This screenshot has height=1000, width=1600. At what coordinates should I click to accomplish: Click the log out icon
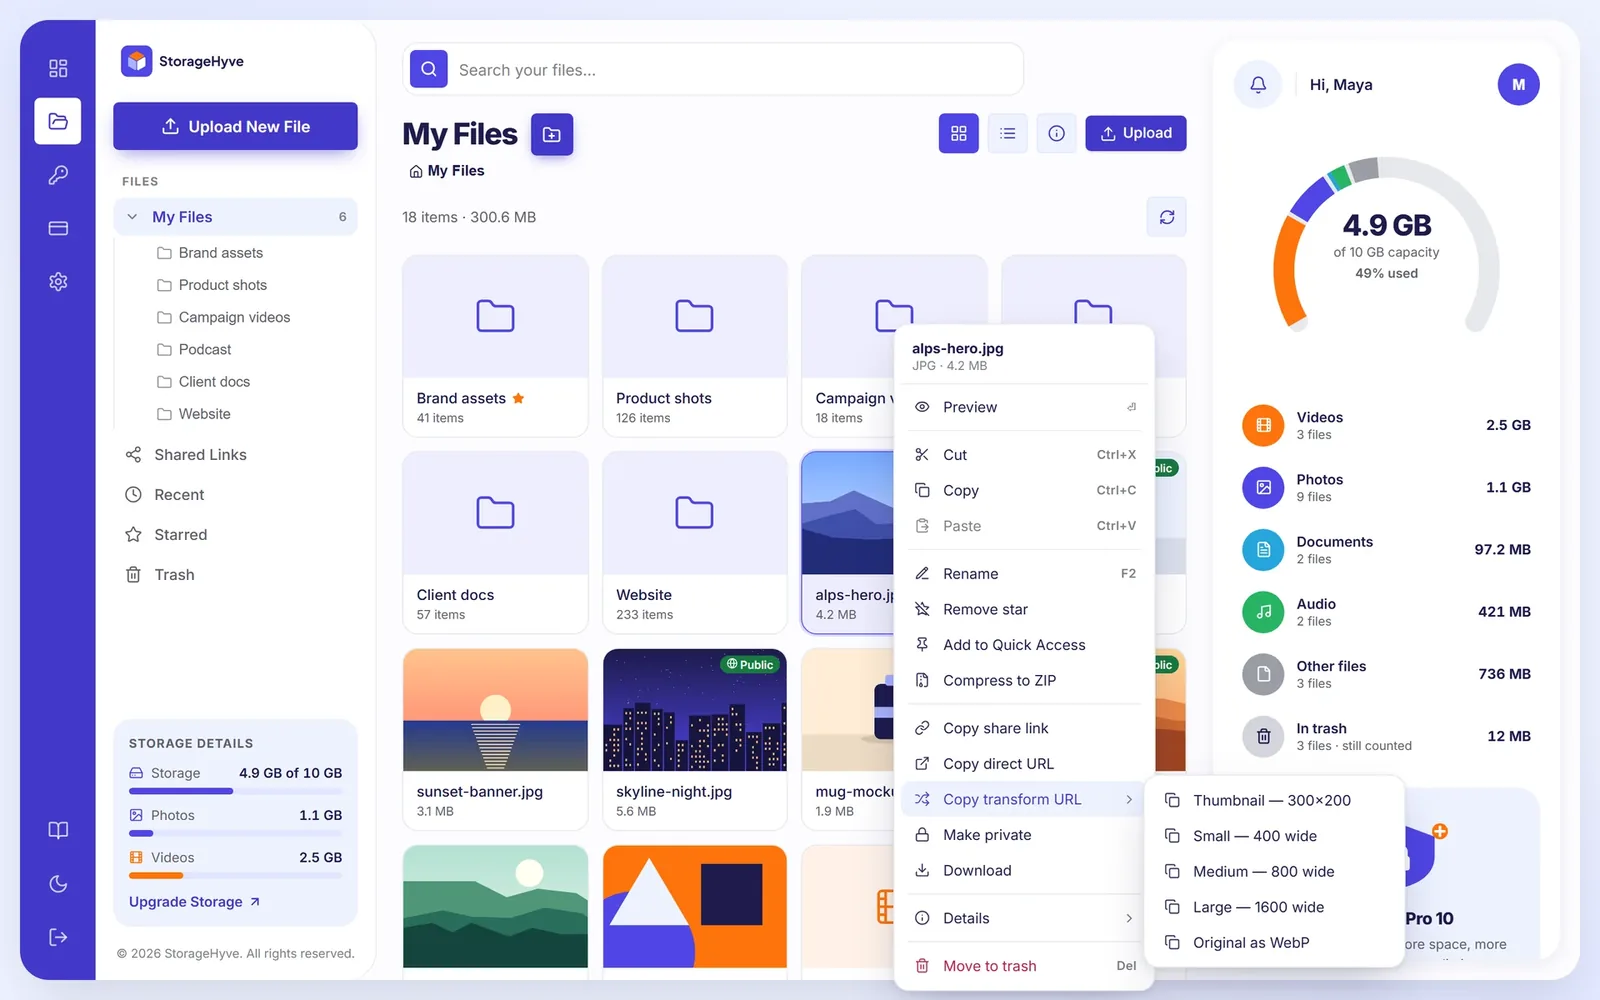[58, 937]
